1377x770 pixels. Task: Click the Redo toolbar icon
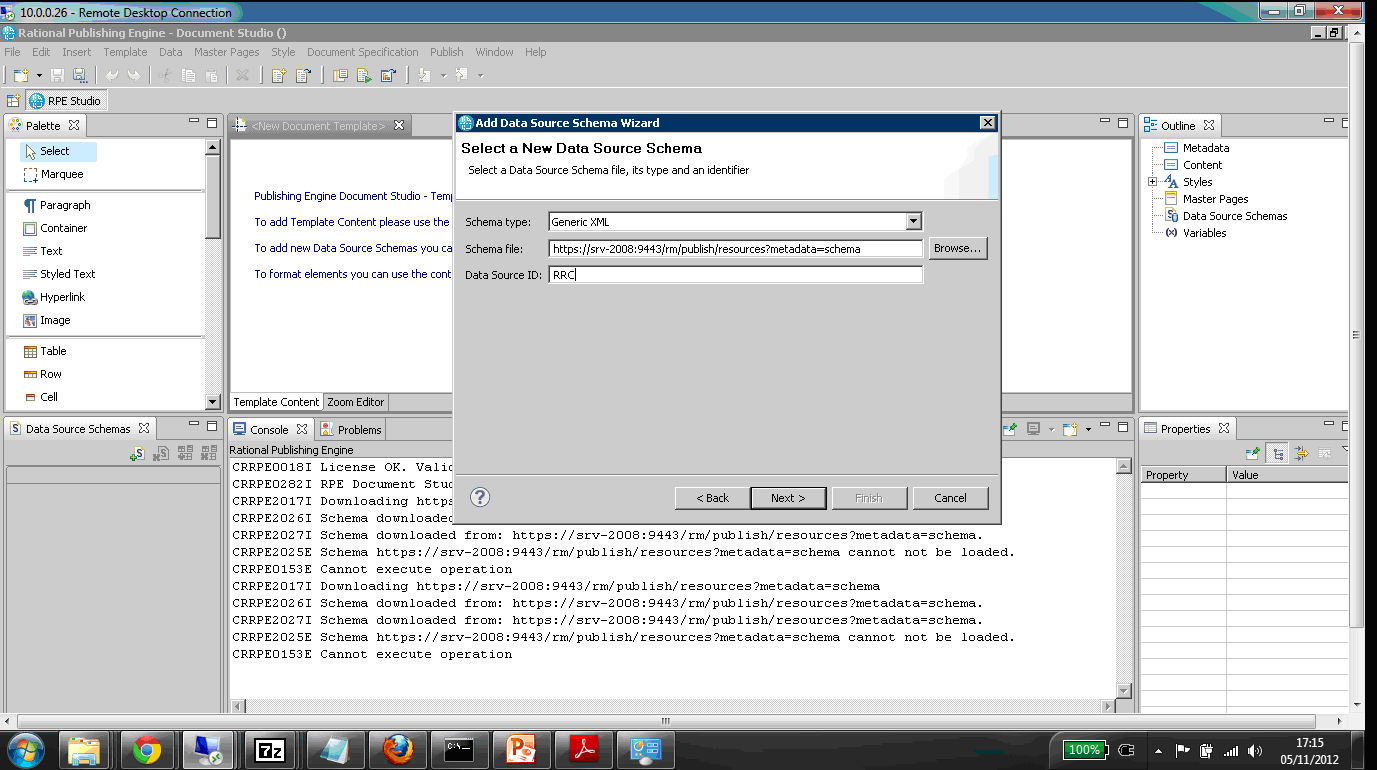[134, 75]
